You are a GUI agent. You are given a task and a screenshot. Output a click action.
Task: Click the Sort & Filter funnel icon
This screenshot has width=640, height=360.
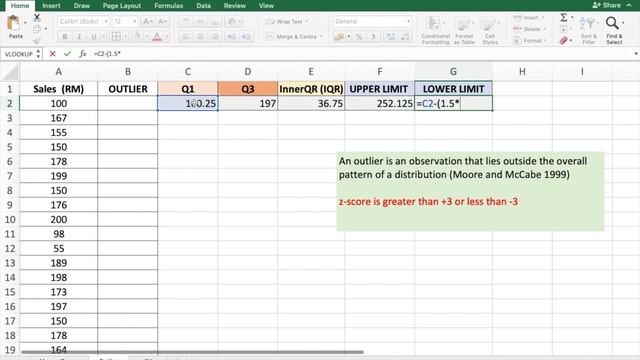[x=588, y=23]
